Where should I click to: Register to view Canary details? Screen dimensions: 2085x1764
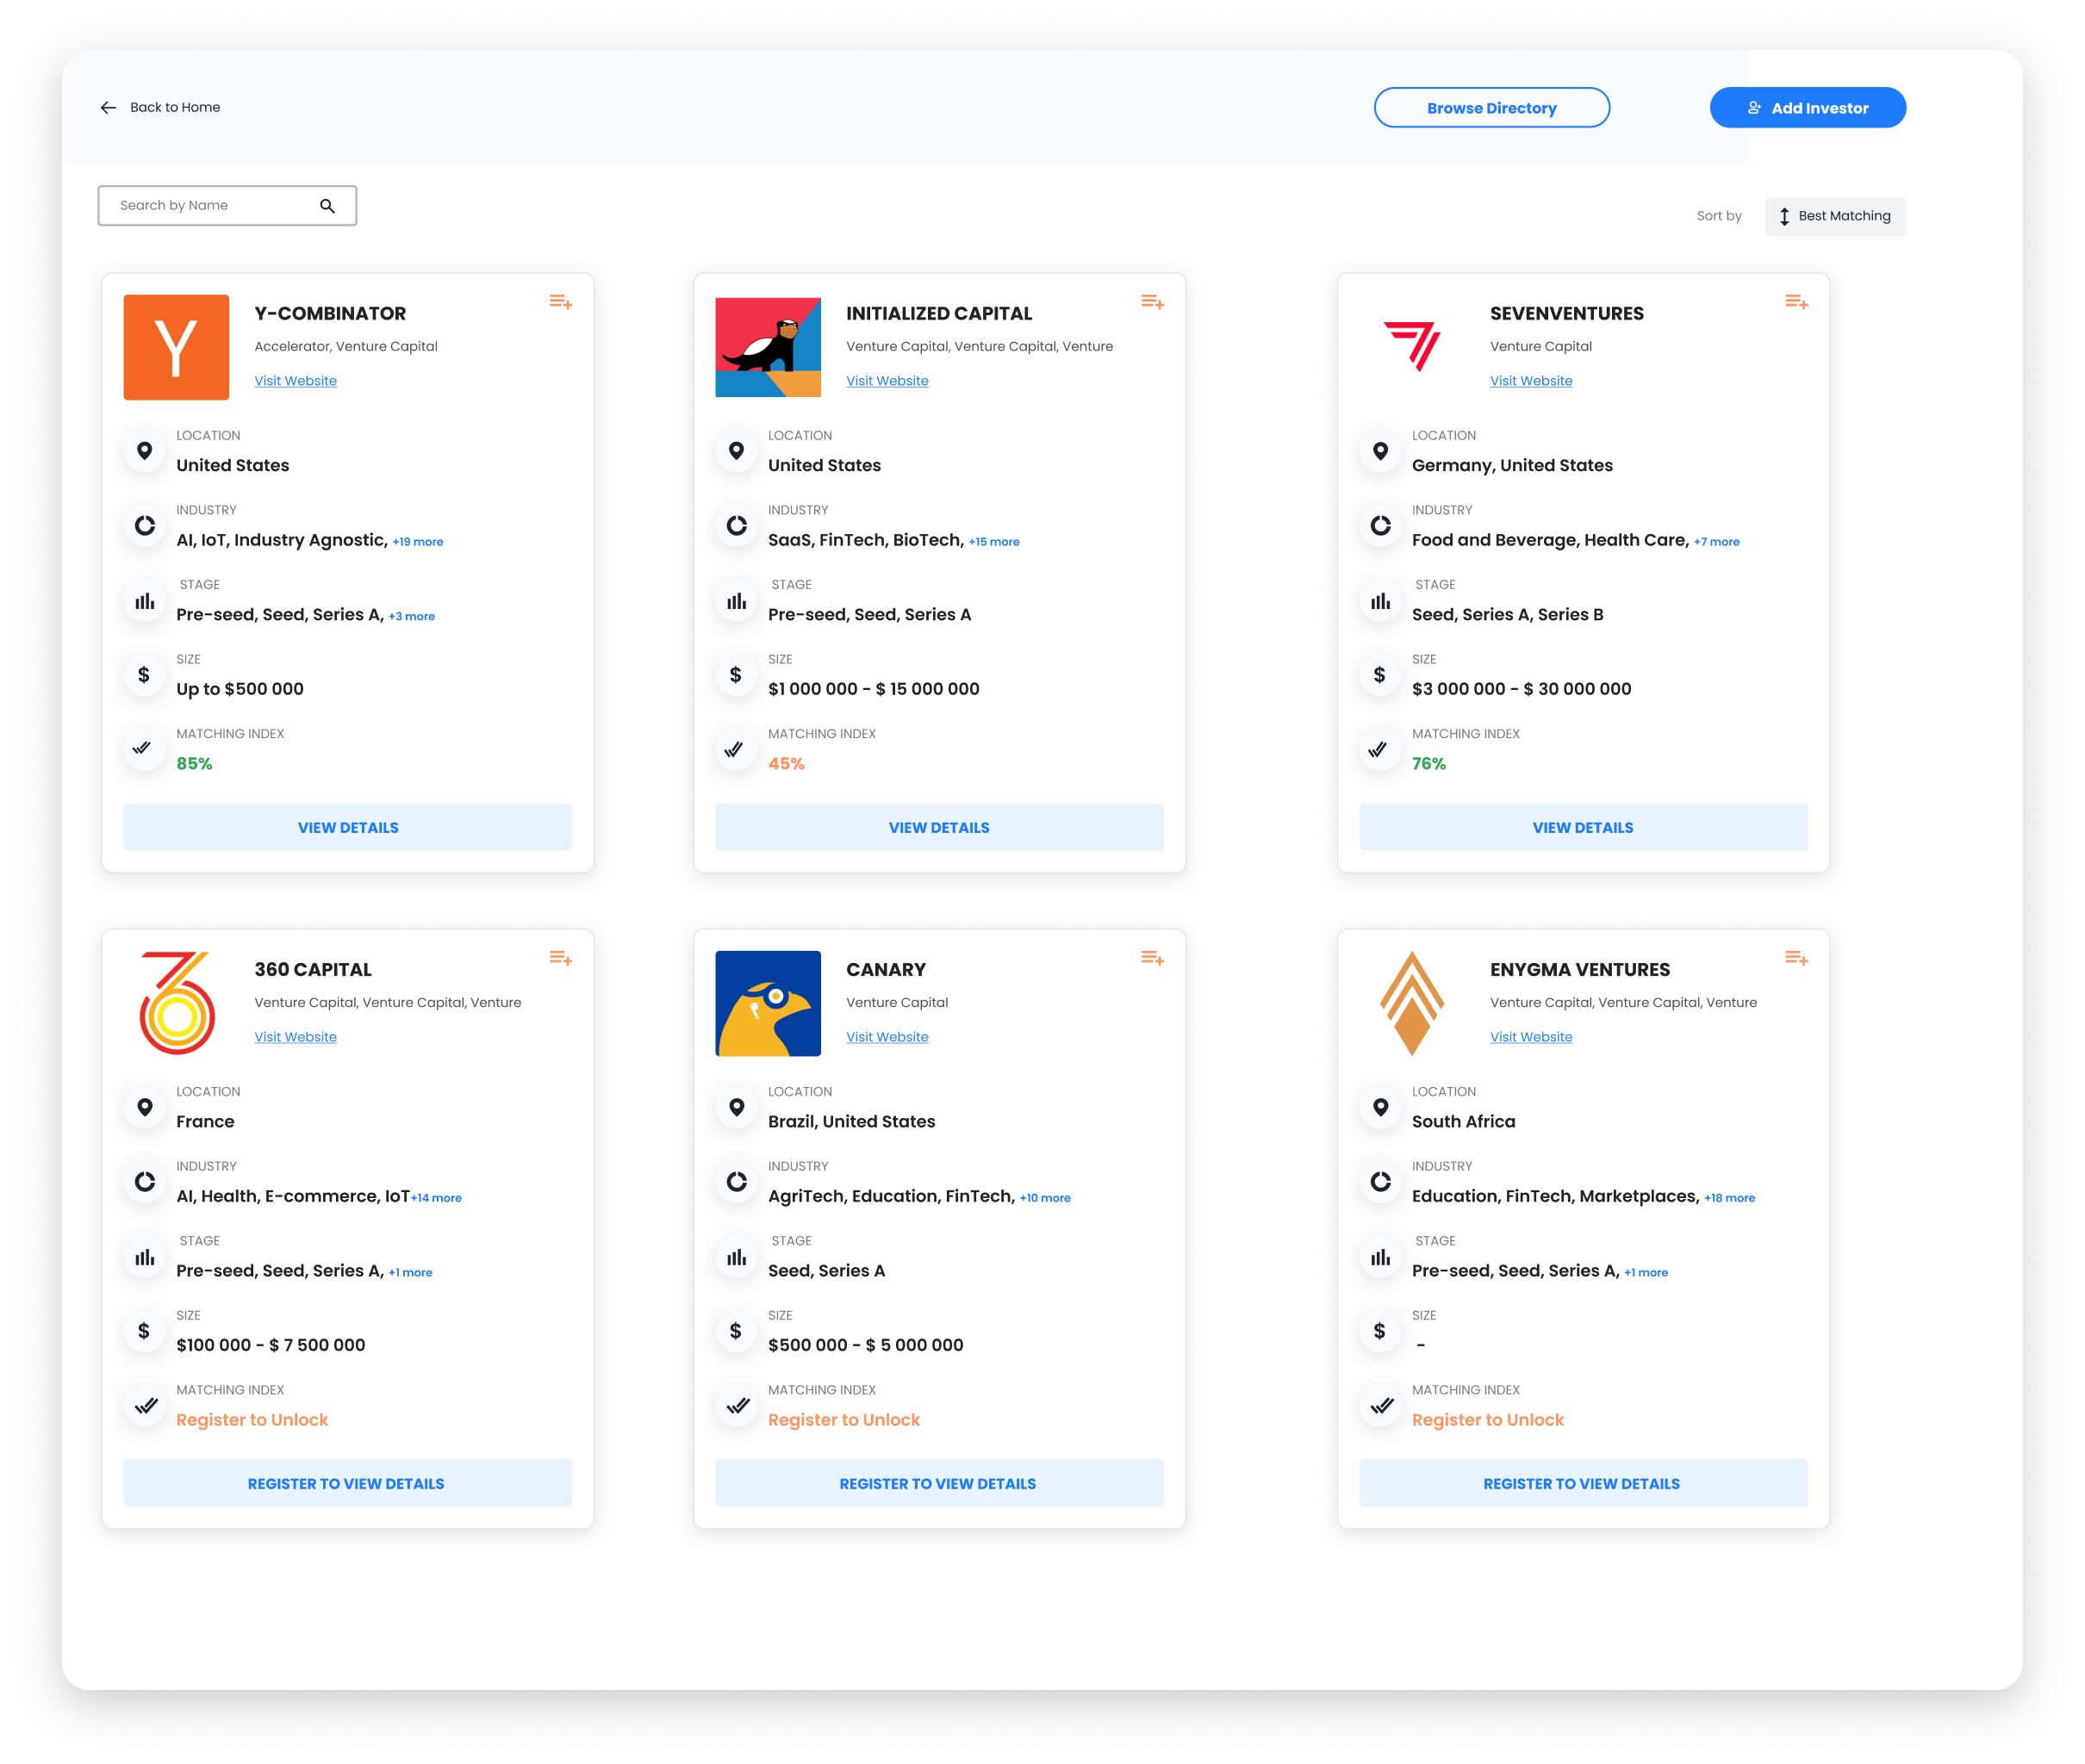pos(939,1484)
